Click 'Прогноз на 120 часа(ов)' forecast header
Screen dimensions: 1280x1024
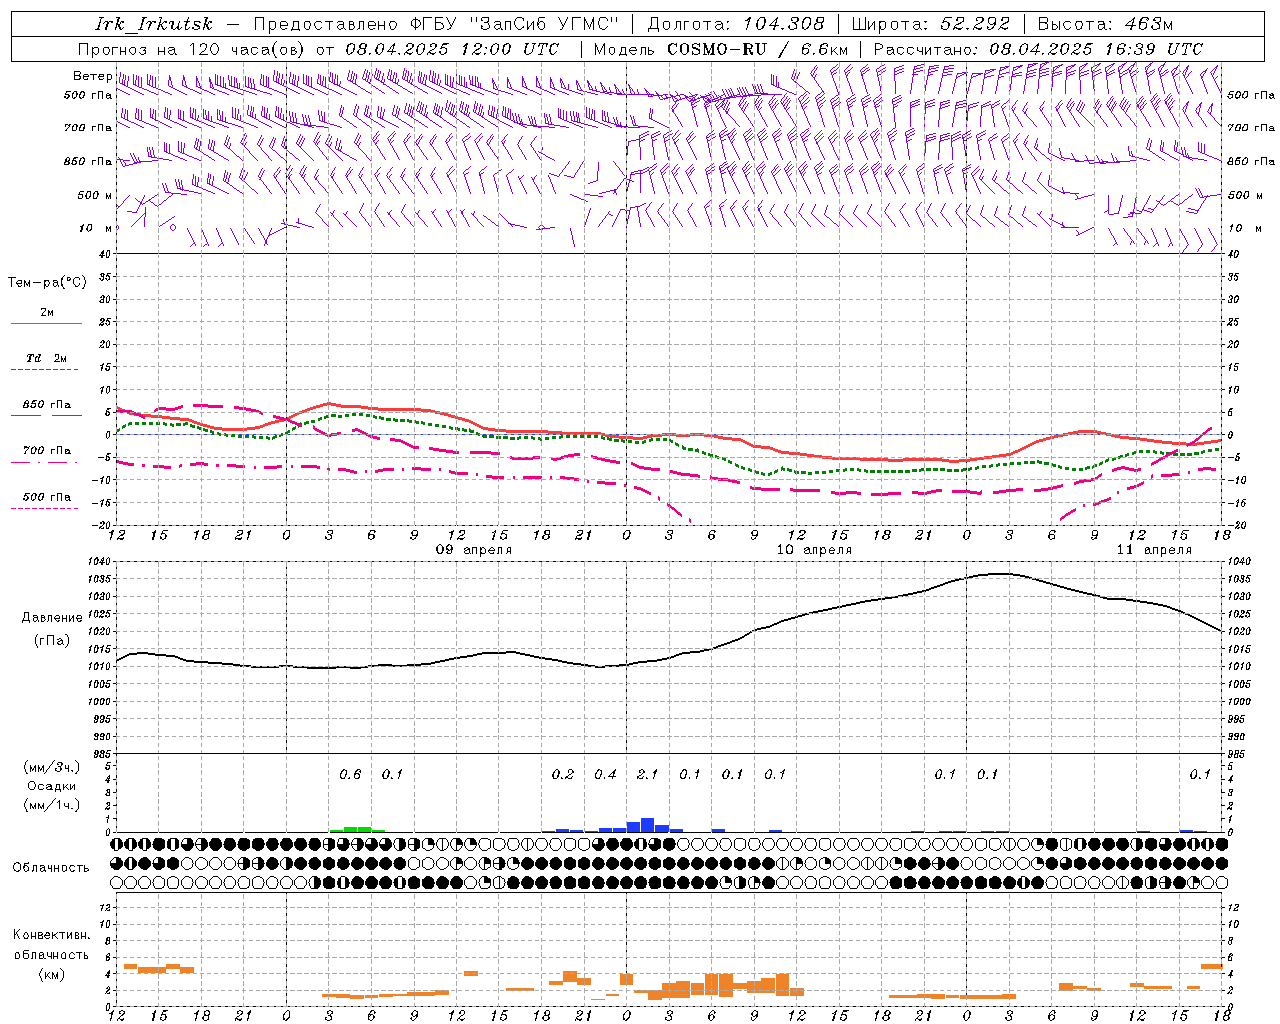point(193,49)
